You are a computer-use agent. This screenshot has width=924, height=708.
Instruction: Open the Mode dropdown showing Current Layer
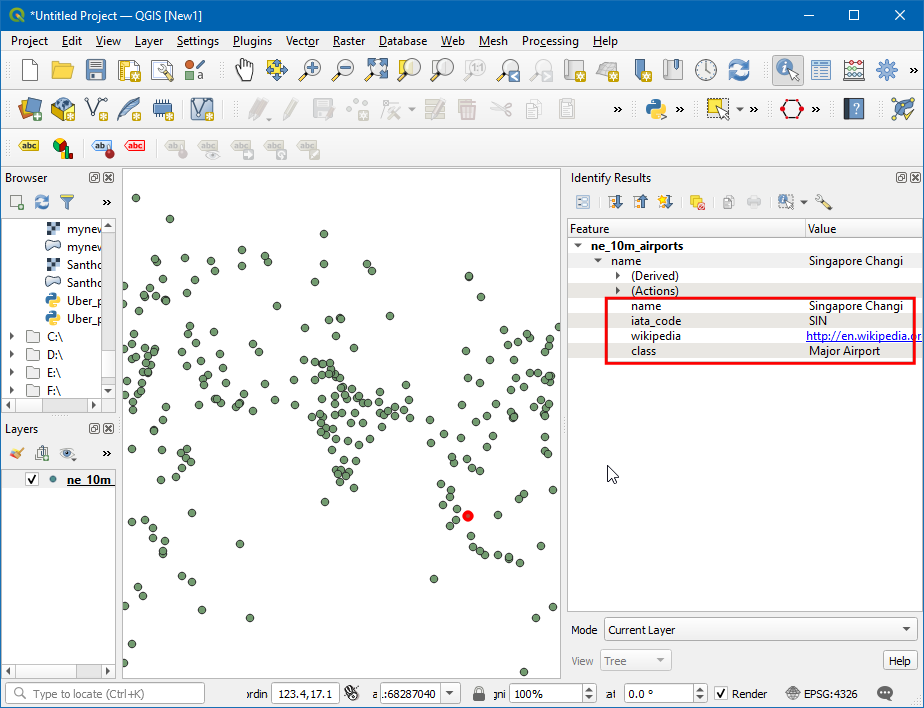tap(759, 630)
